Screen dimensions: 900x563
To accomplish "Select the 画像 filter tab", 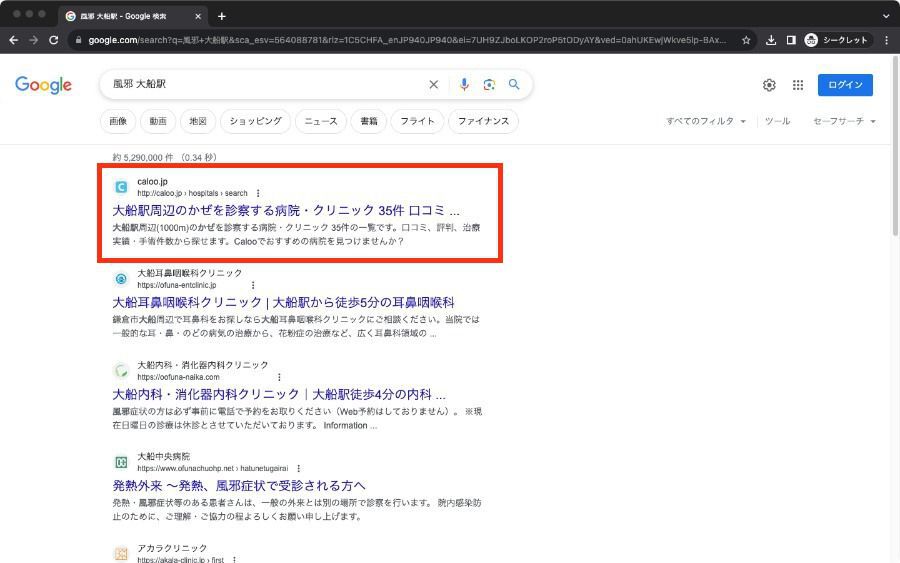I will 118,121.
